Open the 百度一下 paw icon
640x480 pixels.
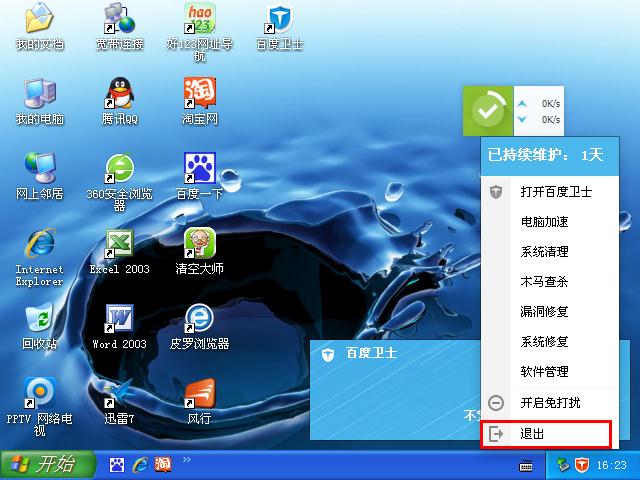199,171
